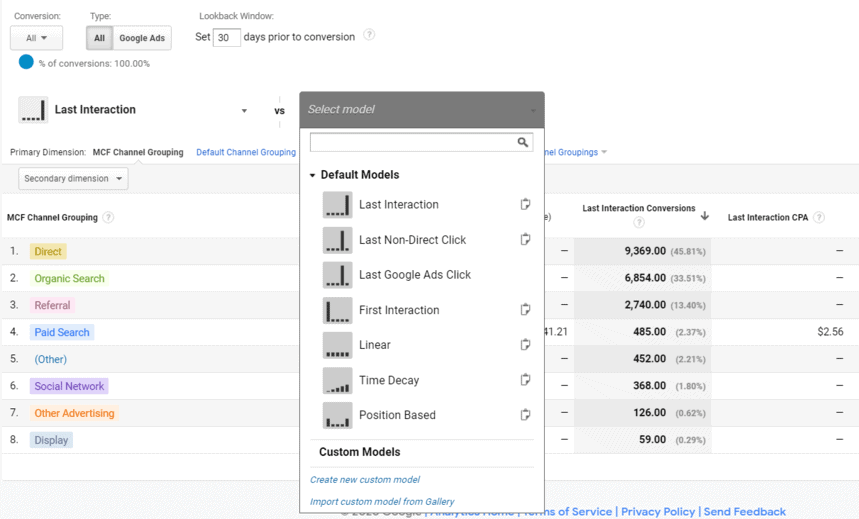Sort by Last Interaction Conversions column

pyautogui.click(x=638, y=208)
